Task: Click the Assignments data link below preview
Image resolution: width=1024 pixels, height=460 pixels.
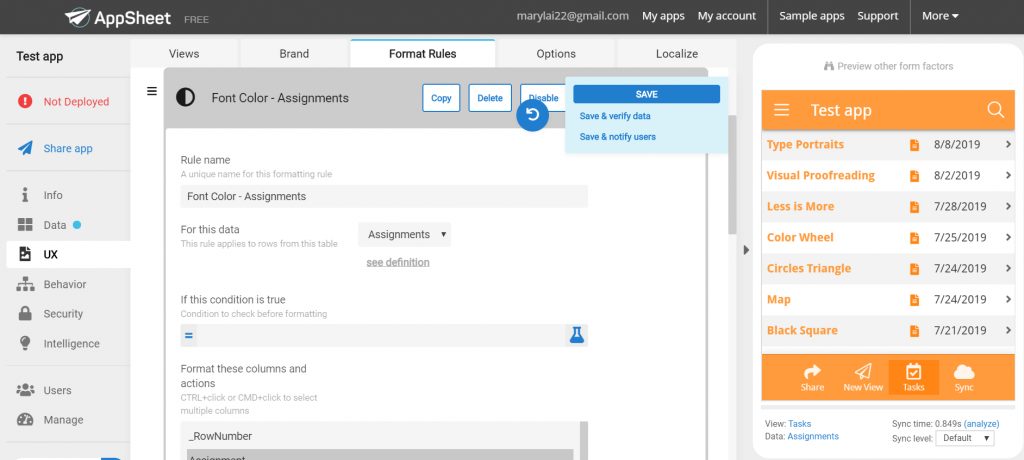Action: click(813, 436)
